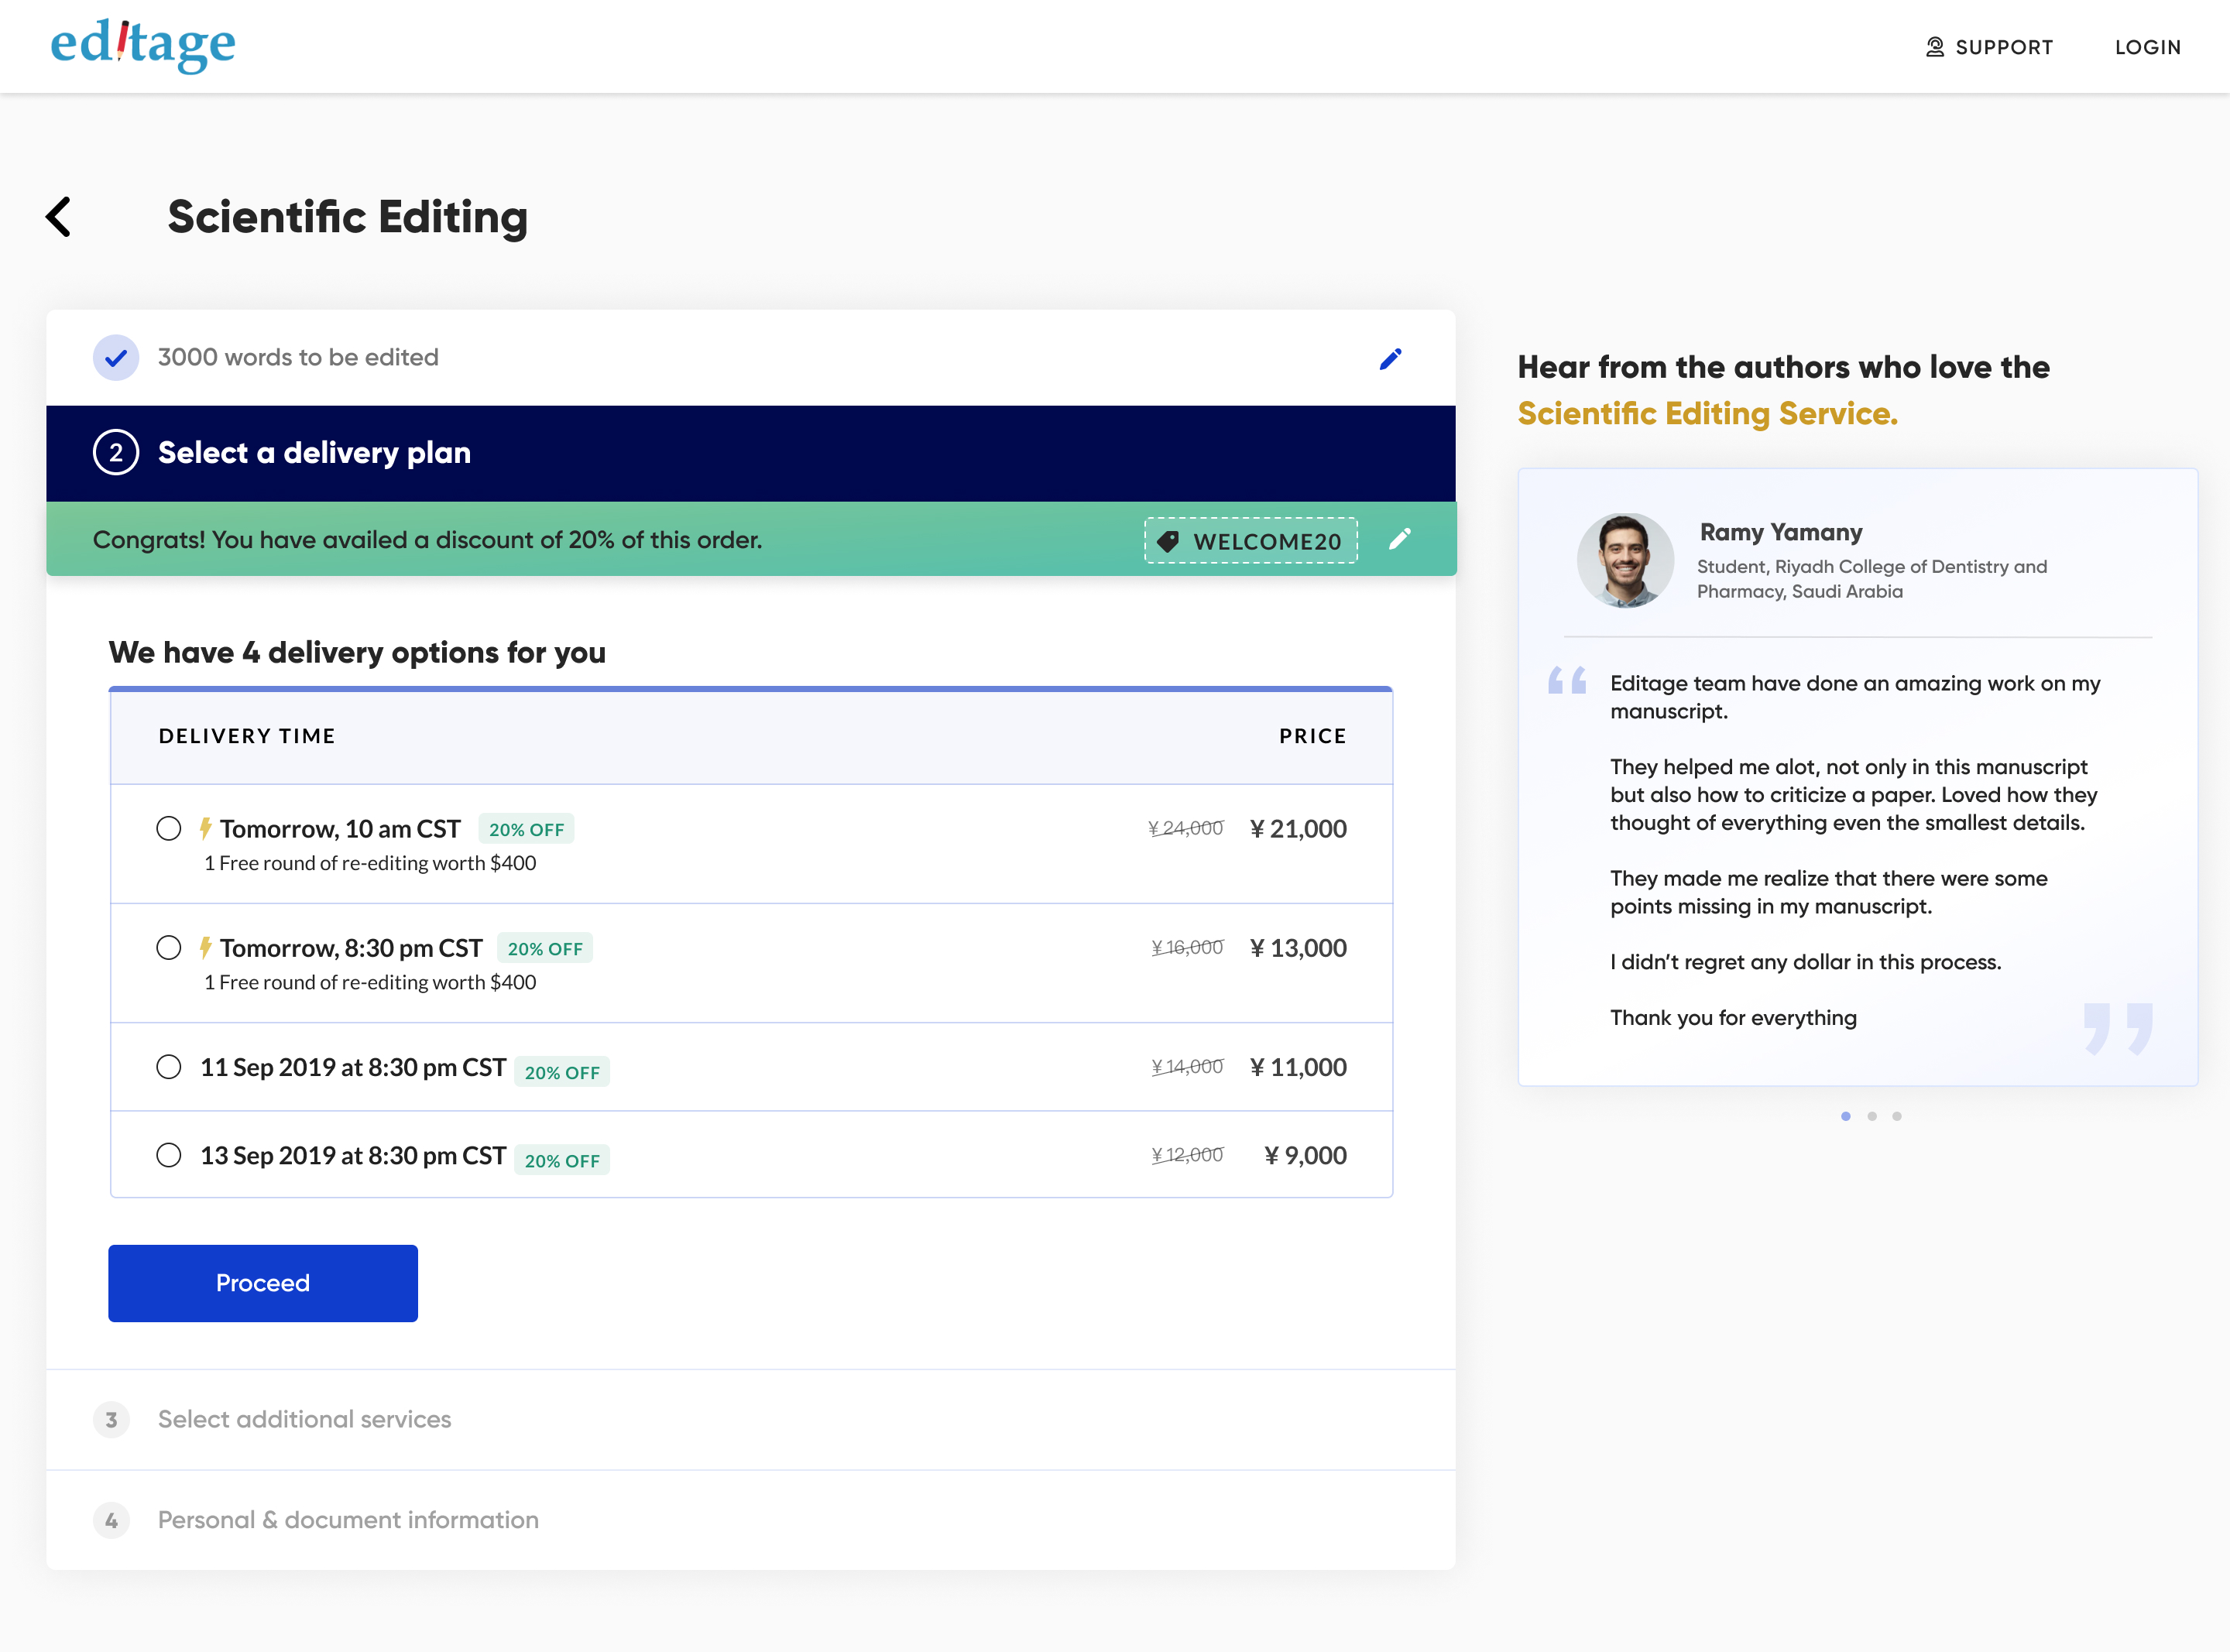Open the Login link
Image resolution: width=2230 pixels, height=1652 pixels.
[2148, 47]
